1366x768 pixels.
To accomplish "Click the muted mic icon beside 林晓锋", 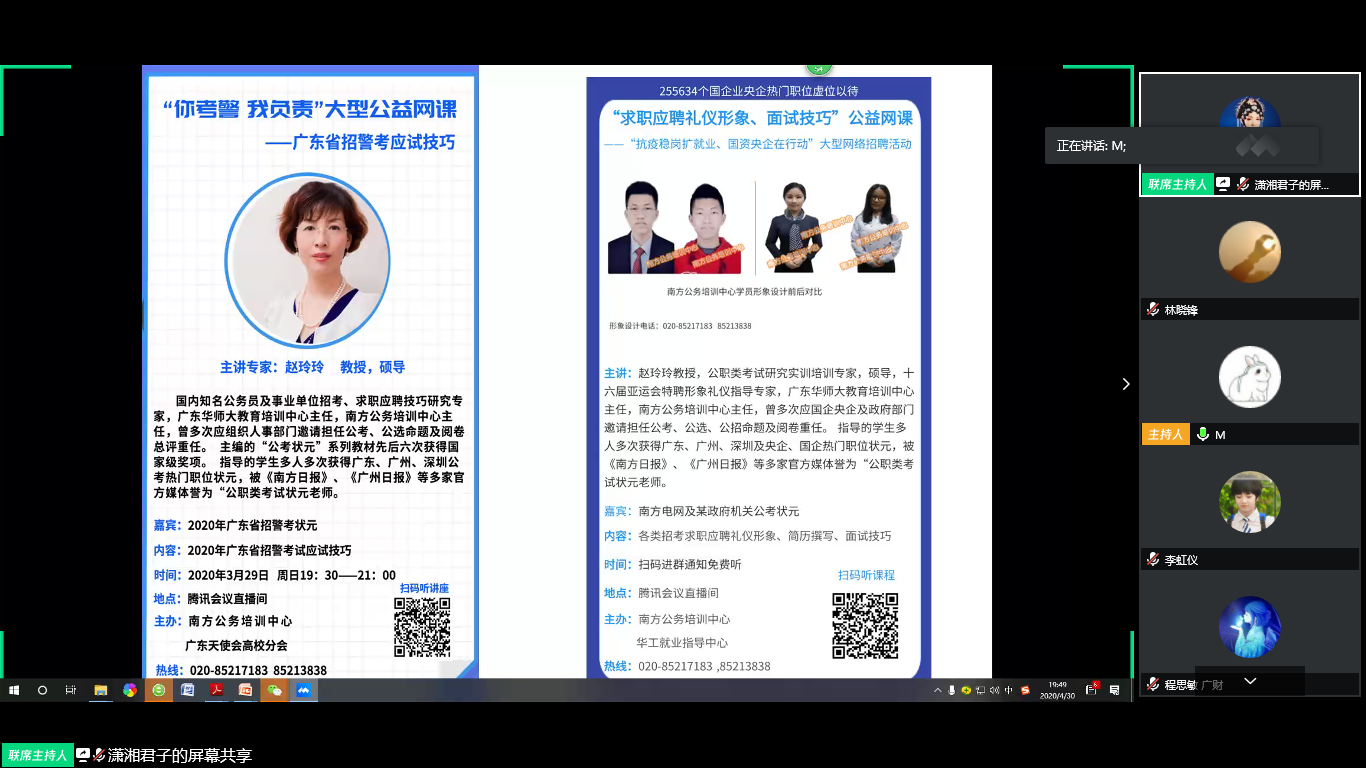I will coord(1153,310).
